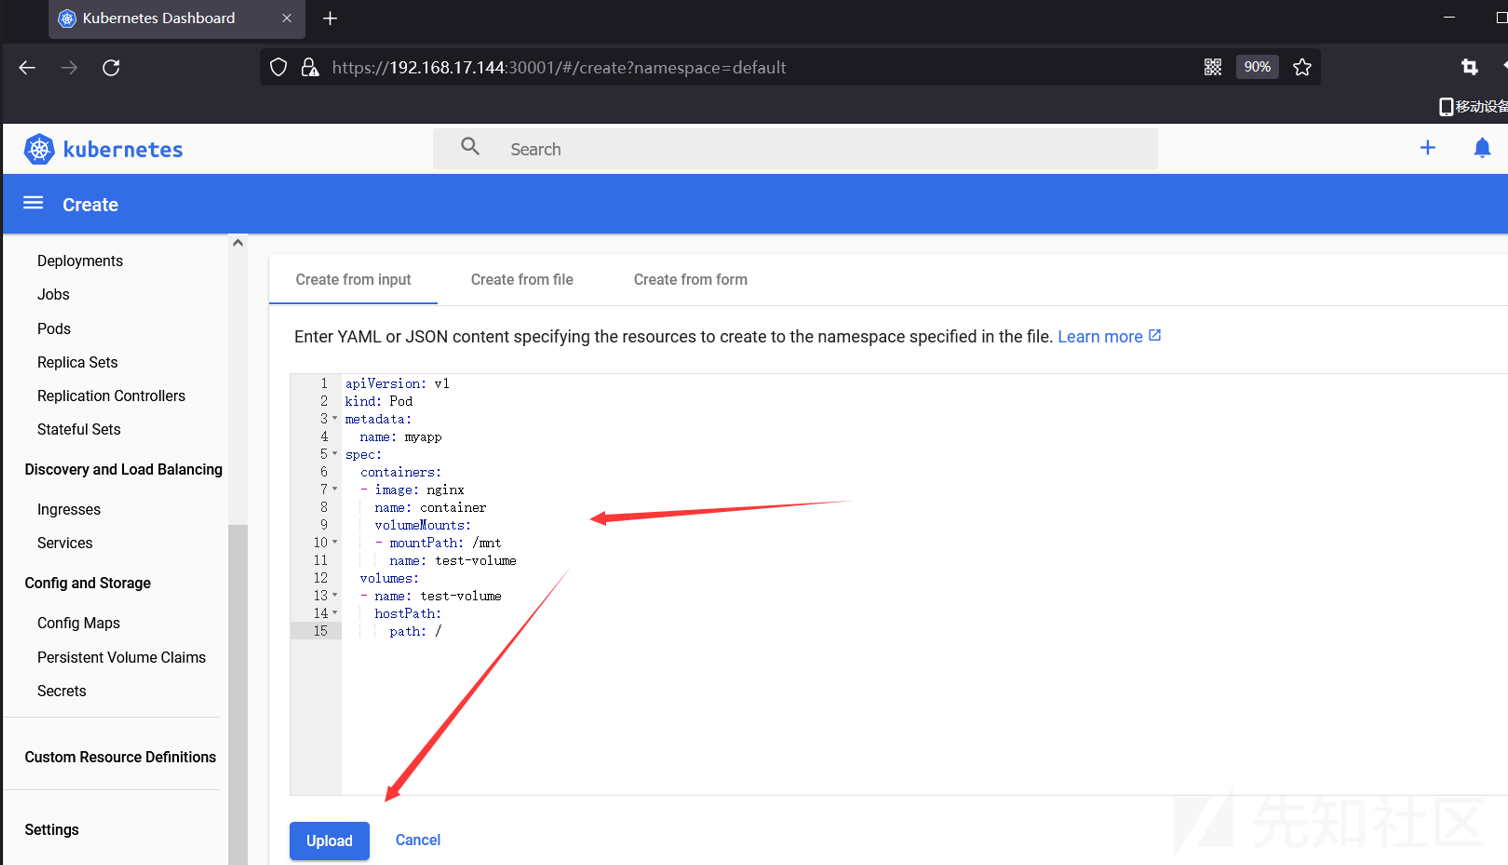1508x865 pixels.
Task: Open Discovery and Load Balancing section
Action: pyautogui.click(x=123, y=470)
